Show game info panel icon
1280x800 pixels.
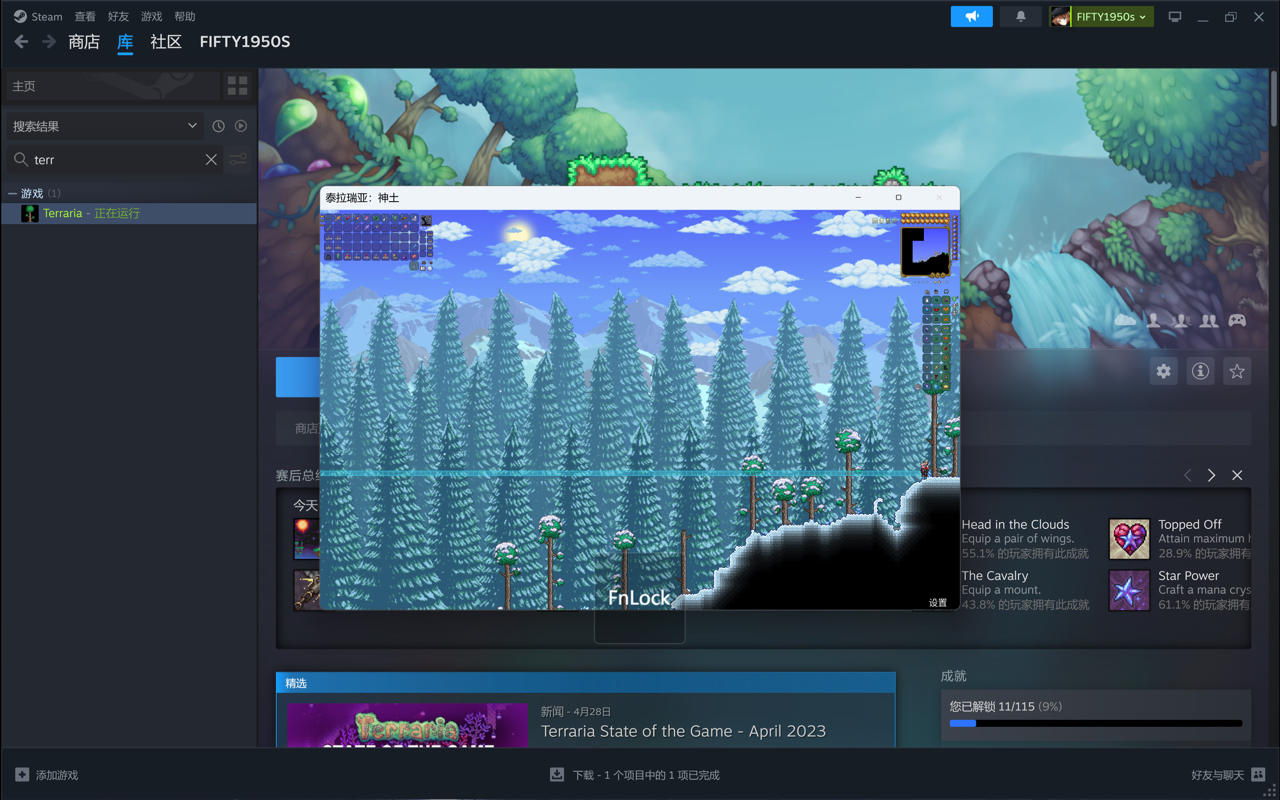(1200, 372)
